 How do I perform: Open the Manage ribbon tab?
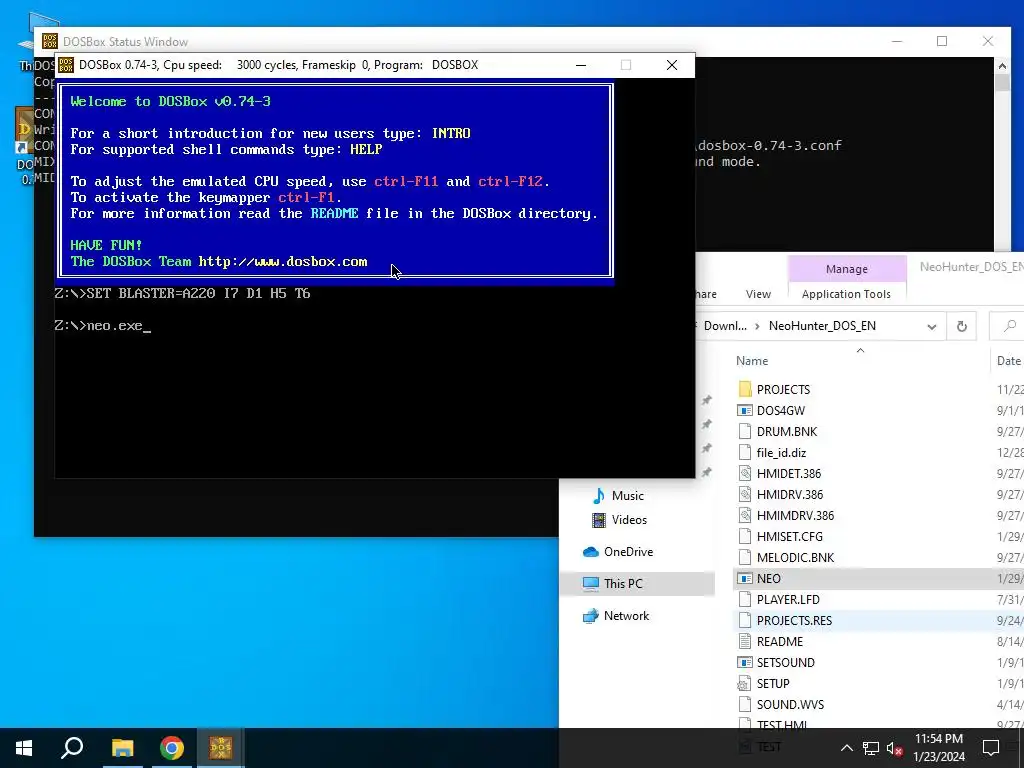tap(846, 269)
